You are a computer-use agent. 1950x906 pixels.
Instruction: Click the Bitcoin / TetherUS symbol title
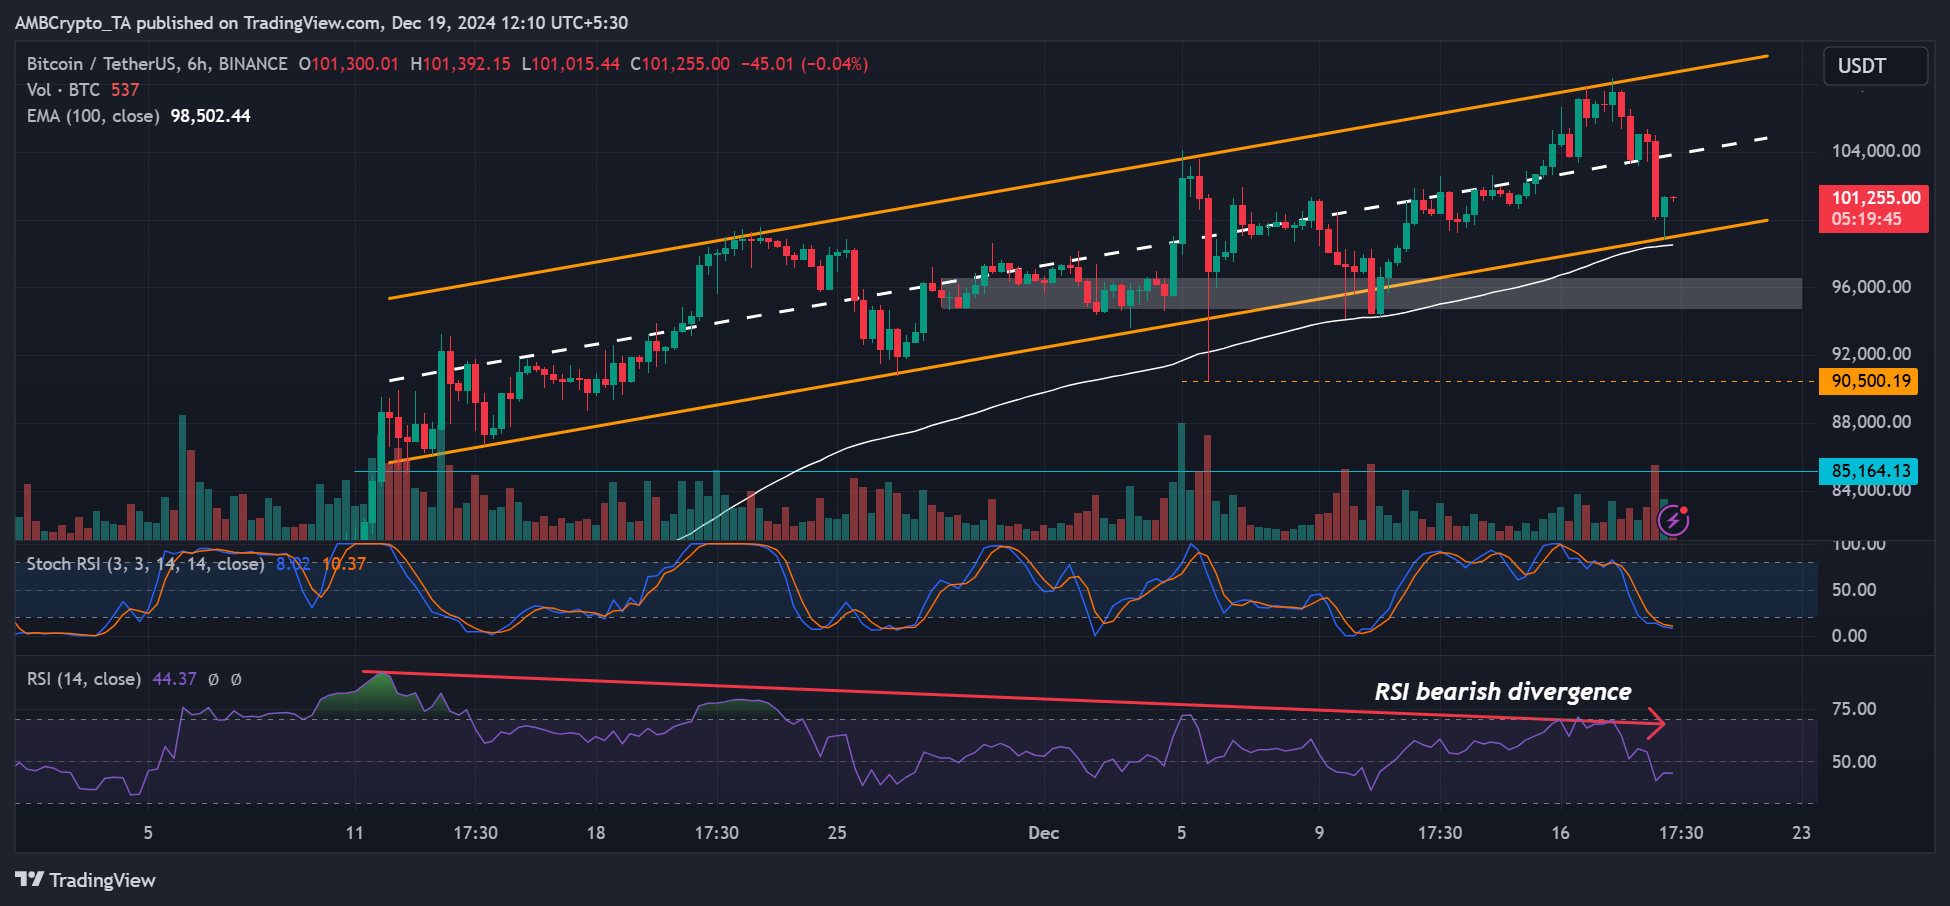pos(157,64)
